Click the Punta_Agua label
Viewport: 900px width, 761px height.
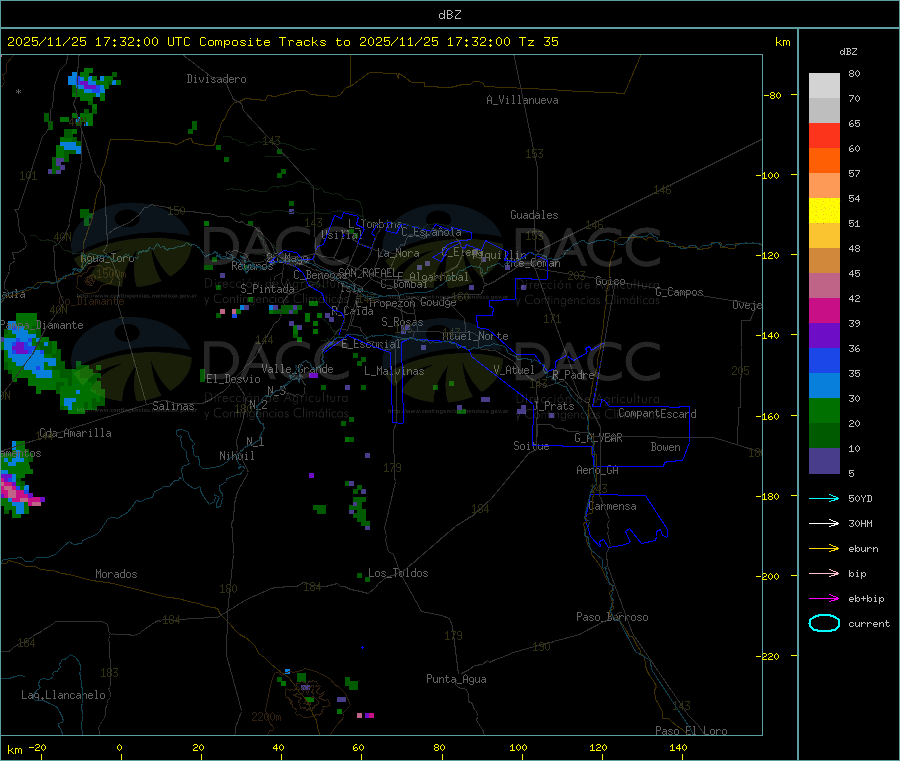click(456, 679)
